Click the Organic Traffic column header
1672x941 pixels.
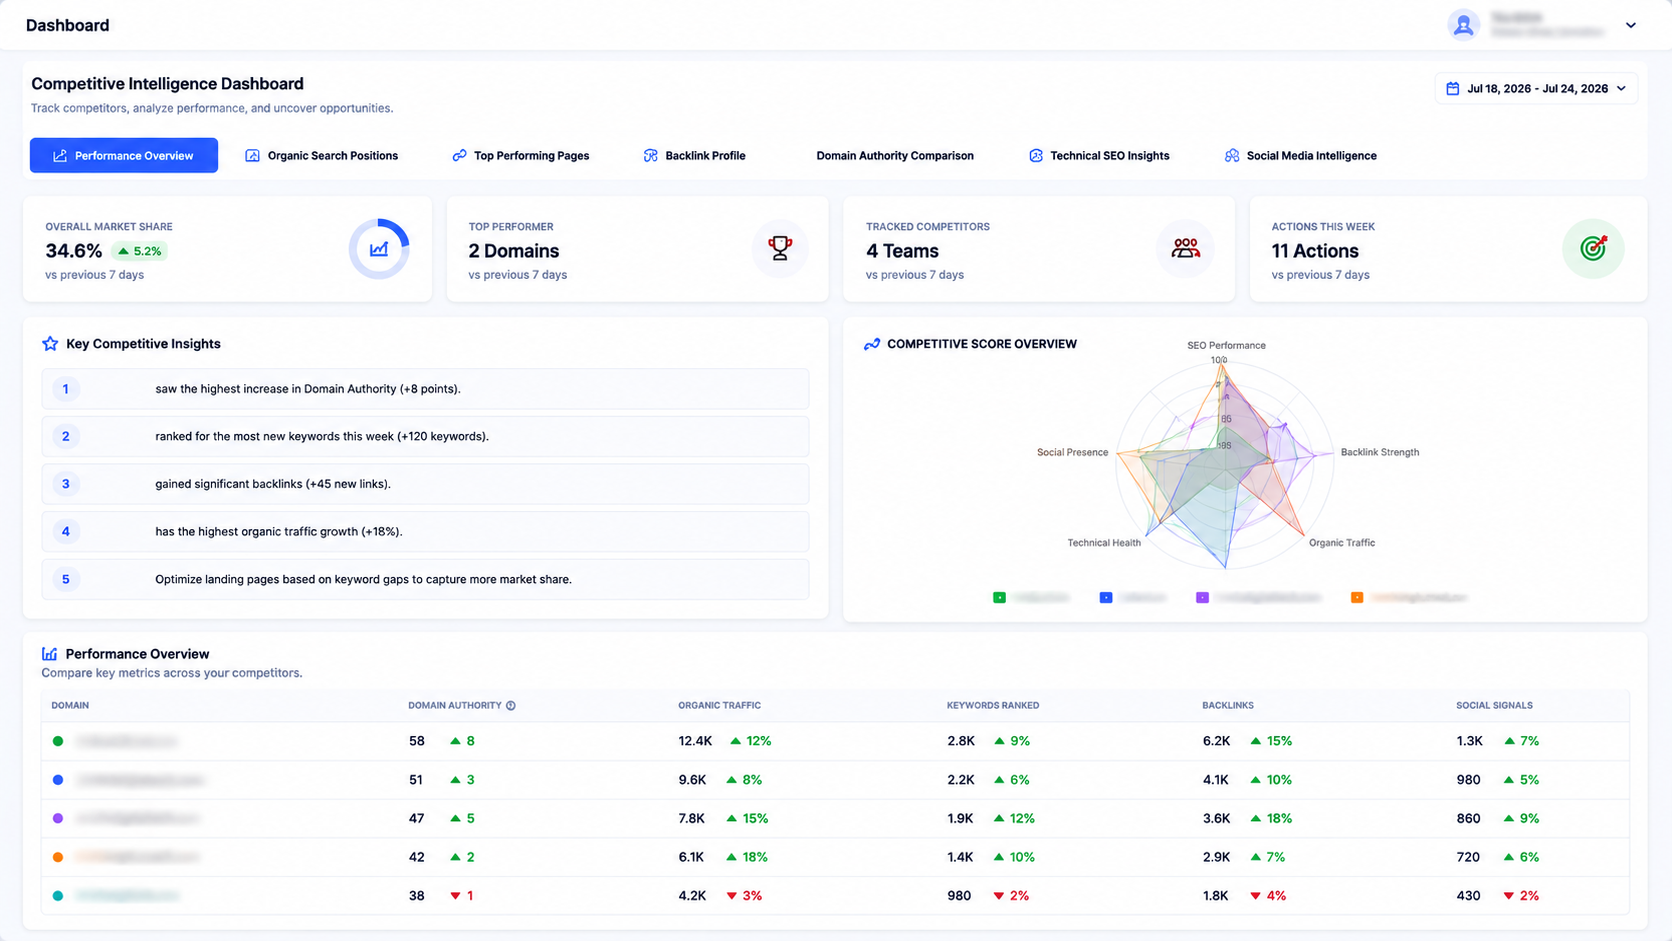coord(719,706)
